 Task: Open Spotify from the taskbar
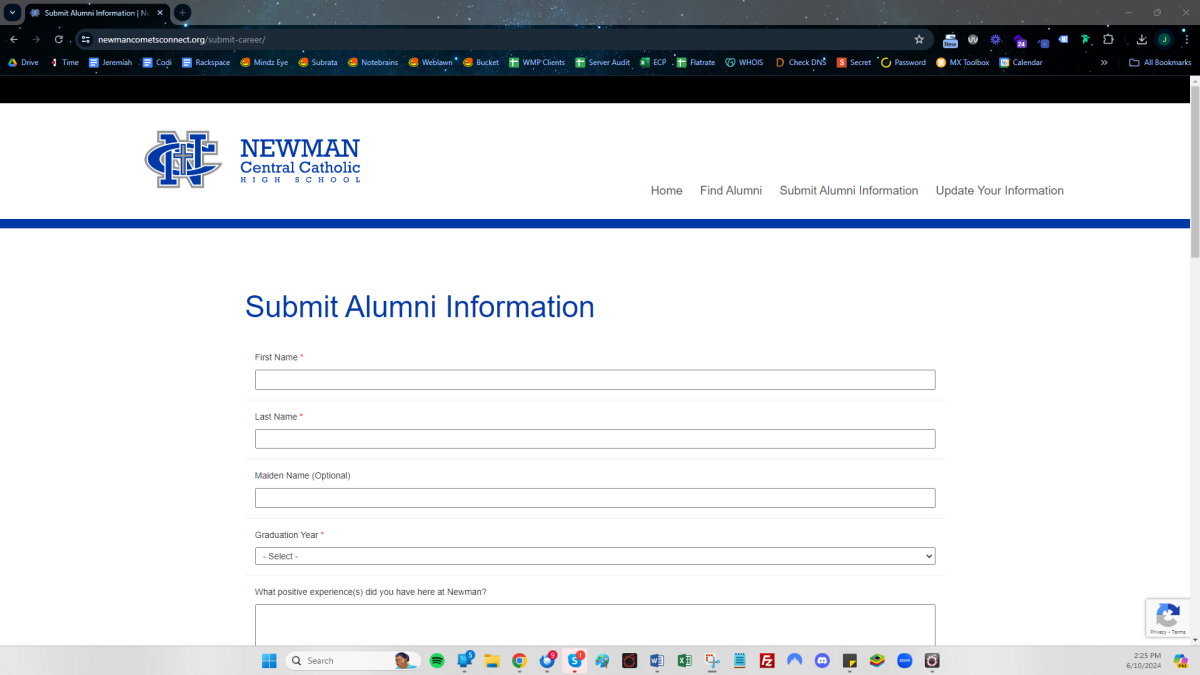pos(437,661)
